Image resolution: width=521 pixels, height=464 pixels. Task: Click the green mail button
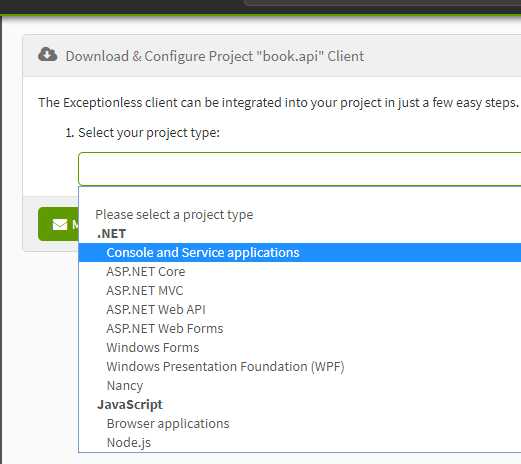pyautogui.click(x=59, y=224)
